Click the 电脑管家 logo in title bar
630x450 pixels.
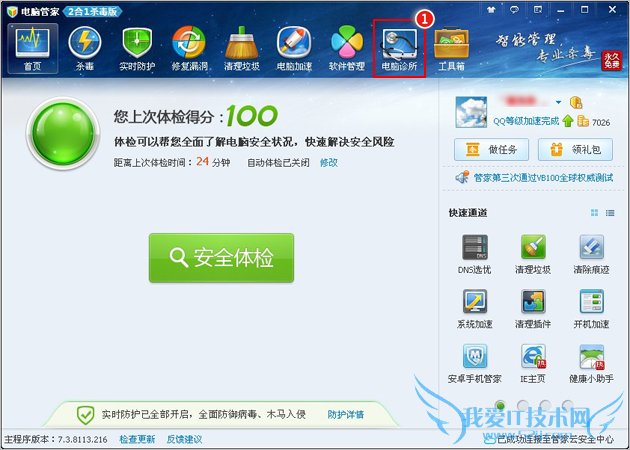pos(12,11)
